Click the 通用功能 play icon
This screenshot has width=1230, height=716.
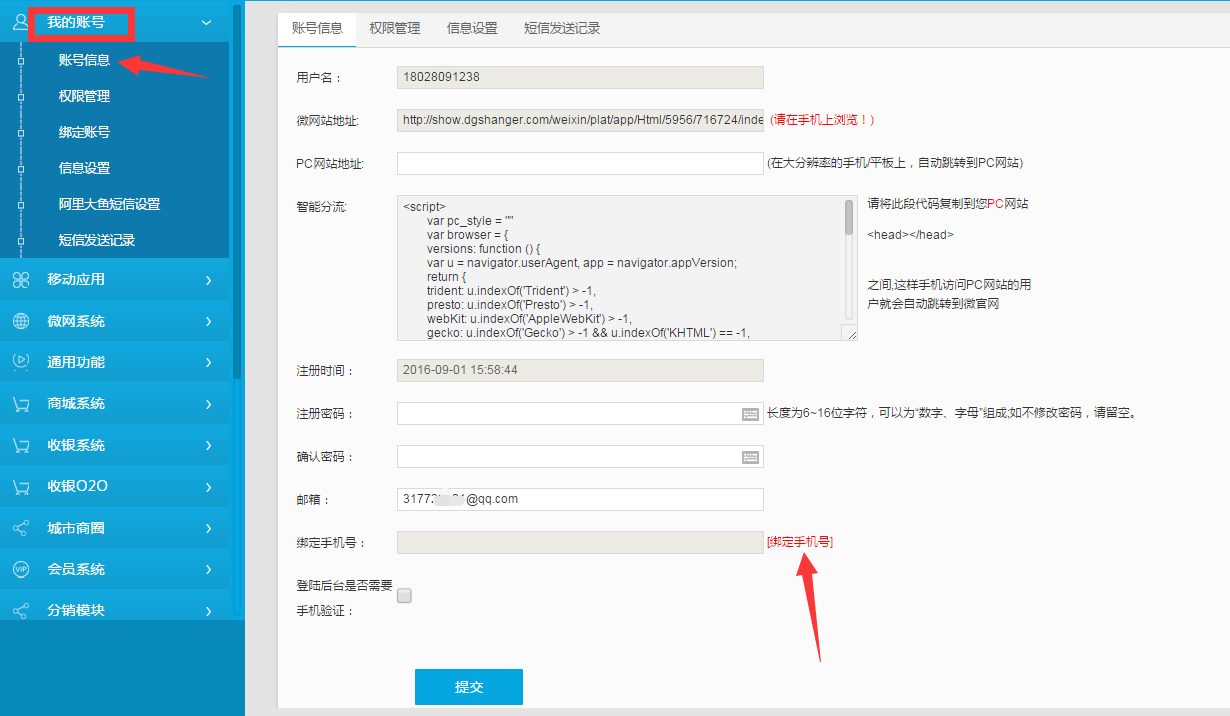point(21,362)
